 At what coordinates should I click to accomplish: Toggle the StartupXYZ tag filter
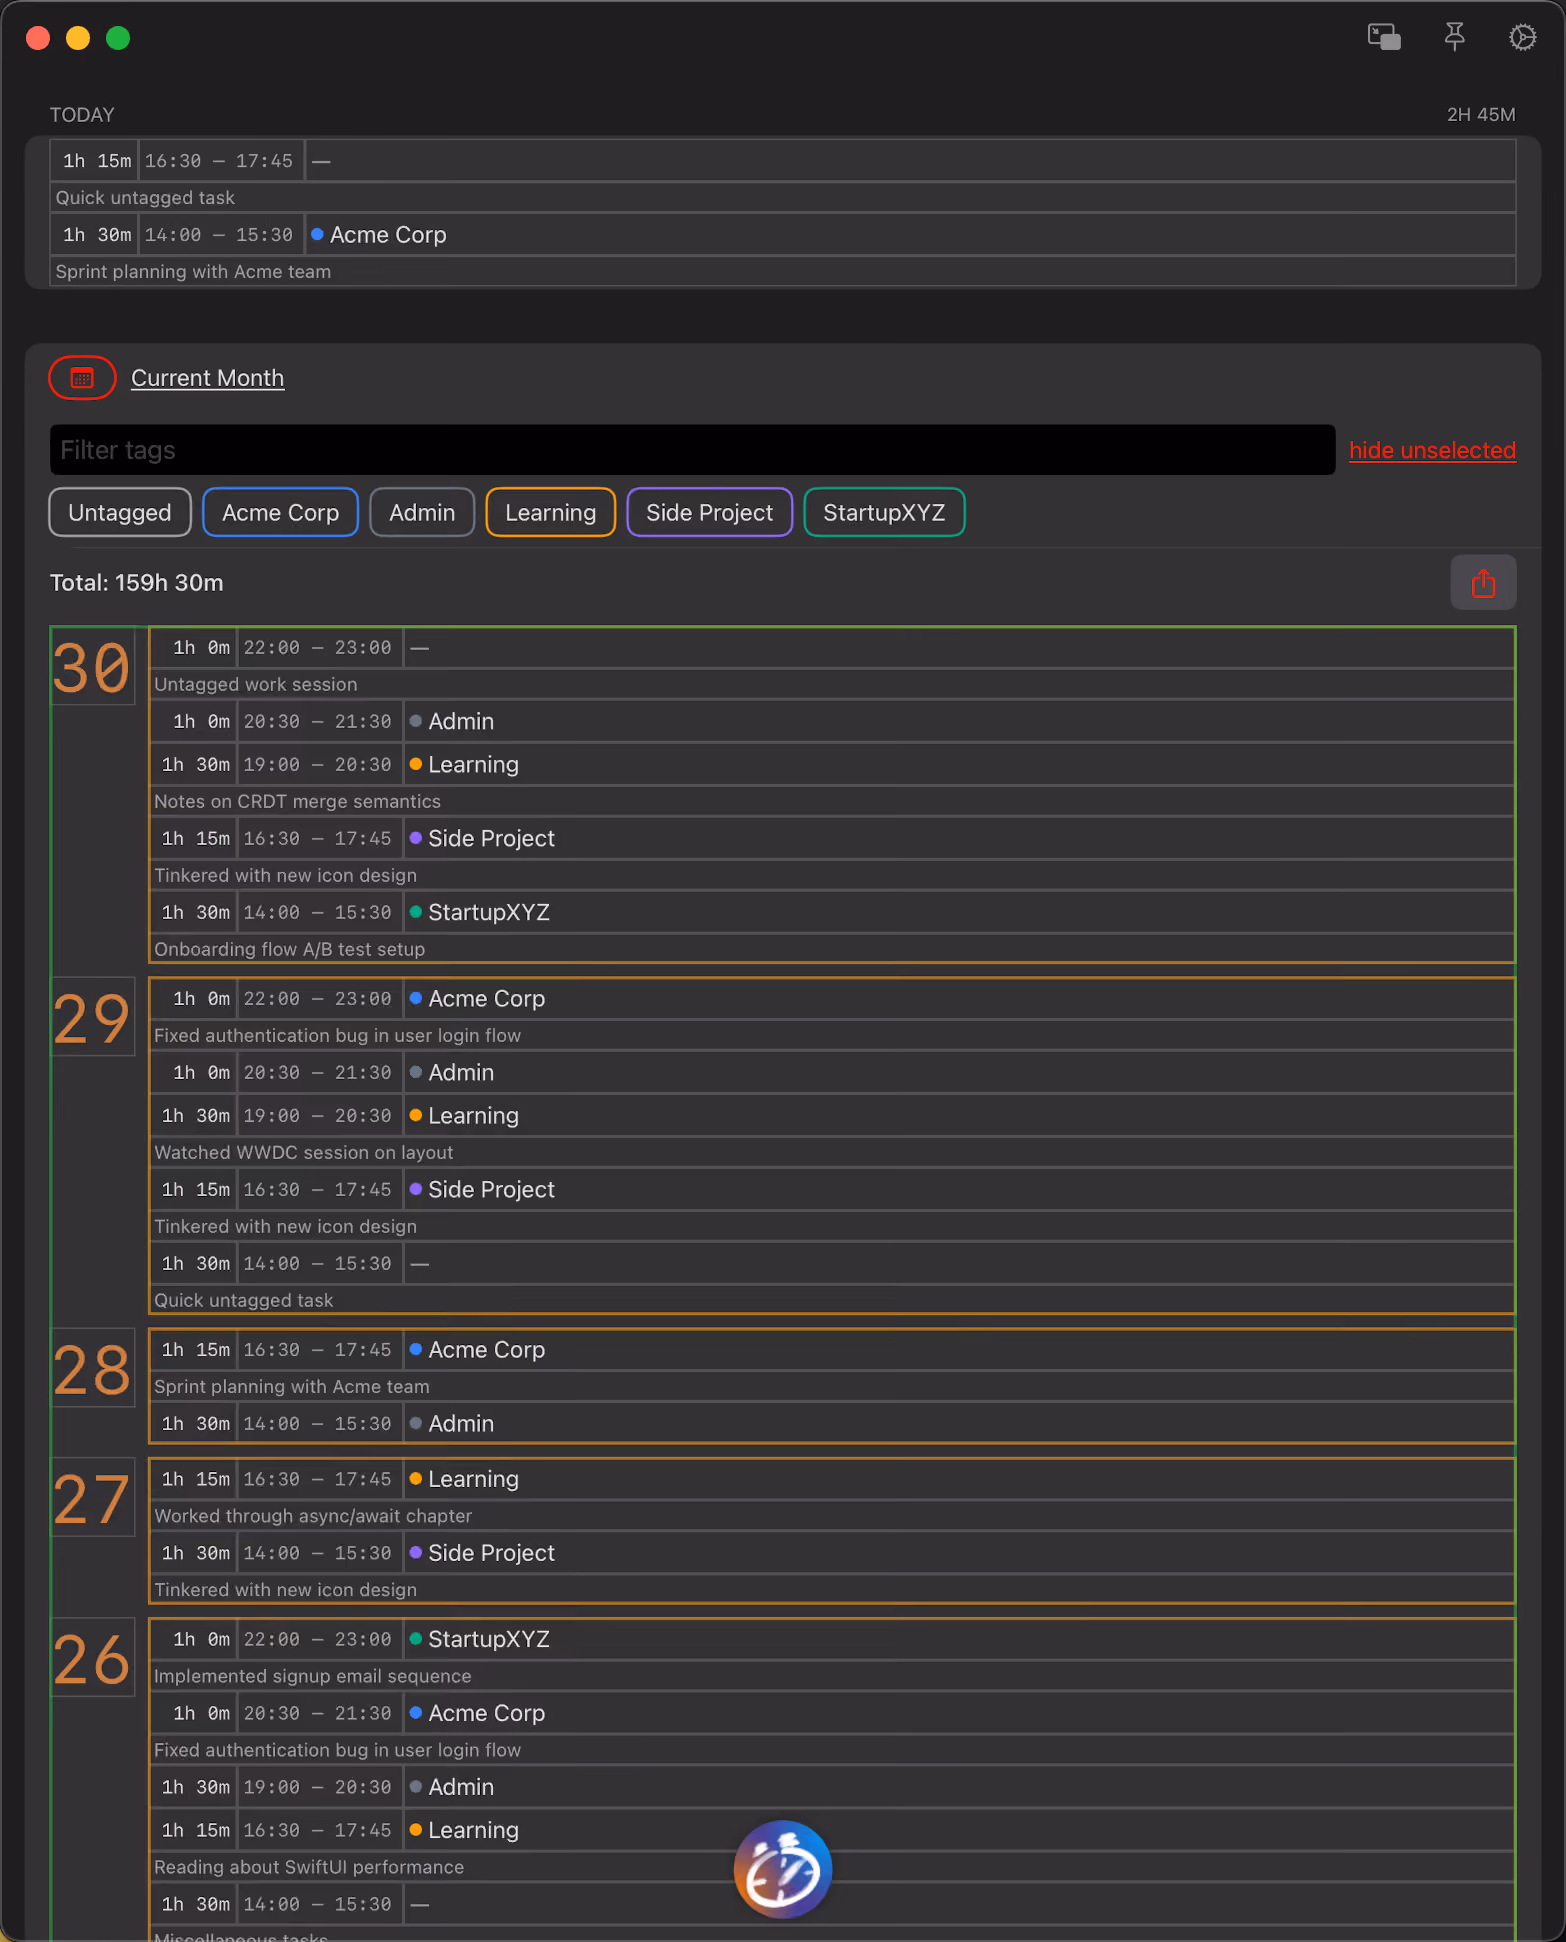click(884, 513)
